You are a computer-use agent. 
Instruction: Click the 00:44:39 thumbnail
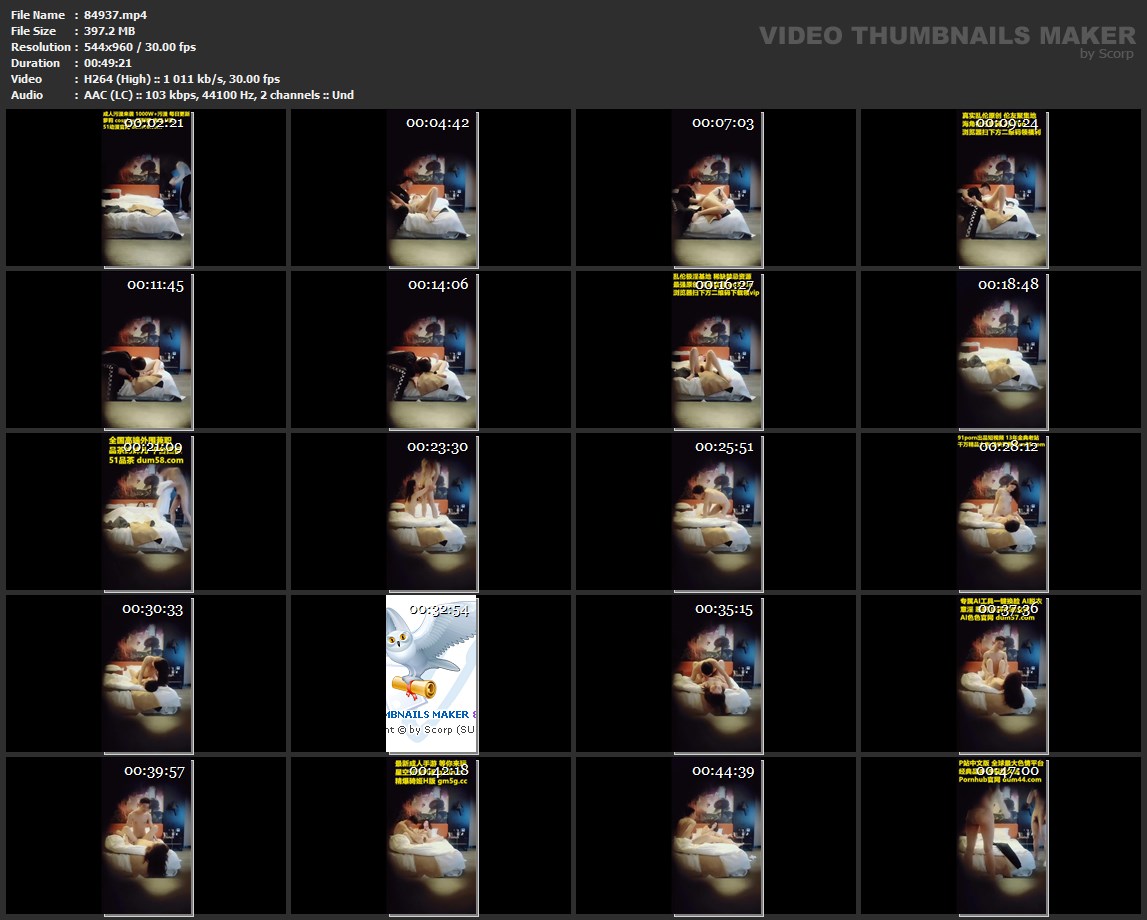(716, 836)
